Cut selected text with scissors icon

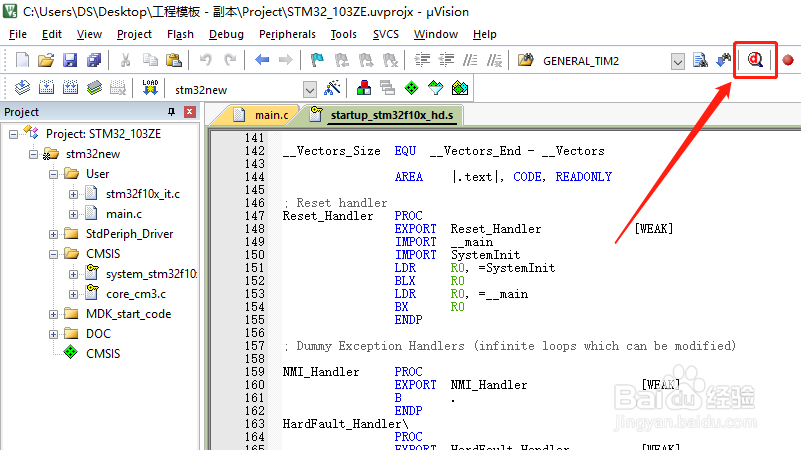point(125,60)
